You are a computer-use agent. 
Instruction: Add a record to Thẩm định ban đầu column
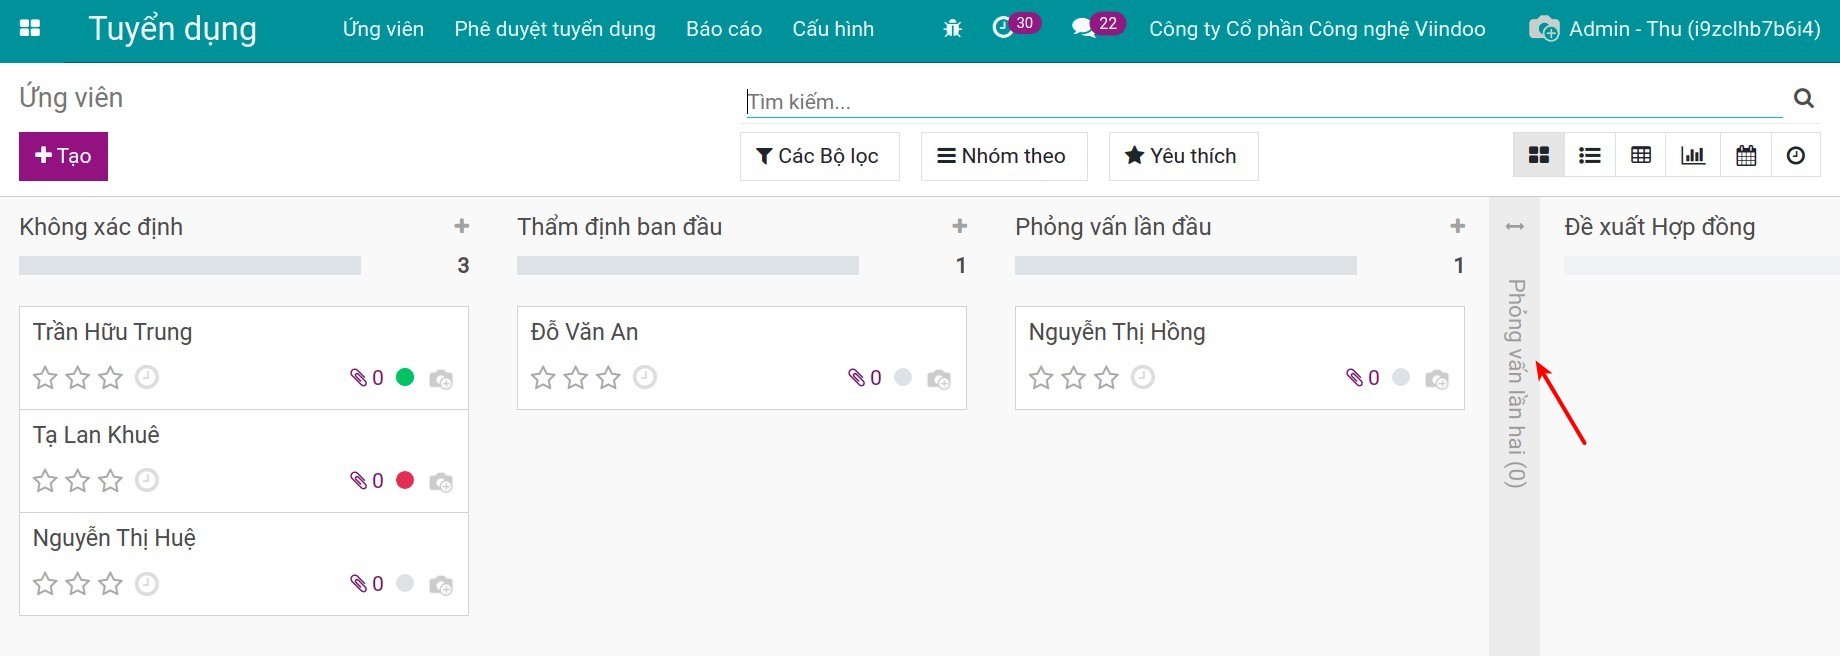tap(959, 226)
